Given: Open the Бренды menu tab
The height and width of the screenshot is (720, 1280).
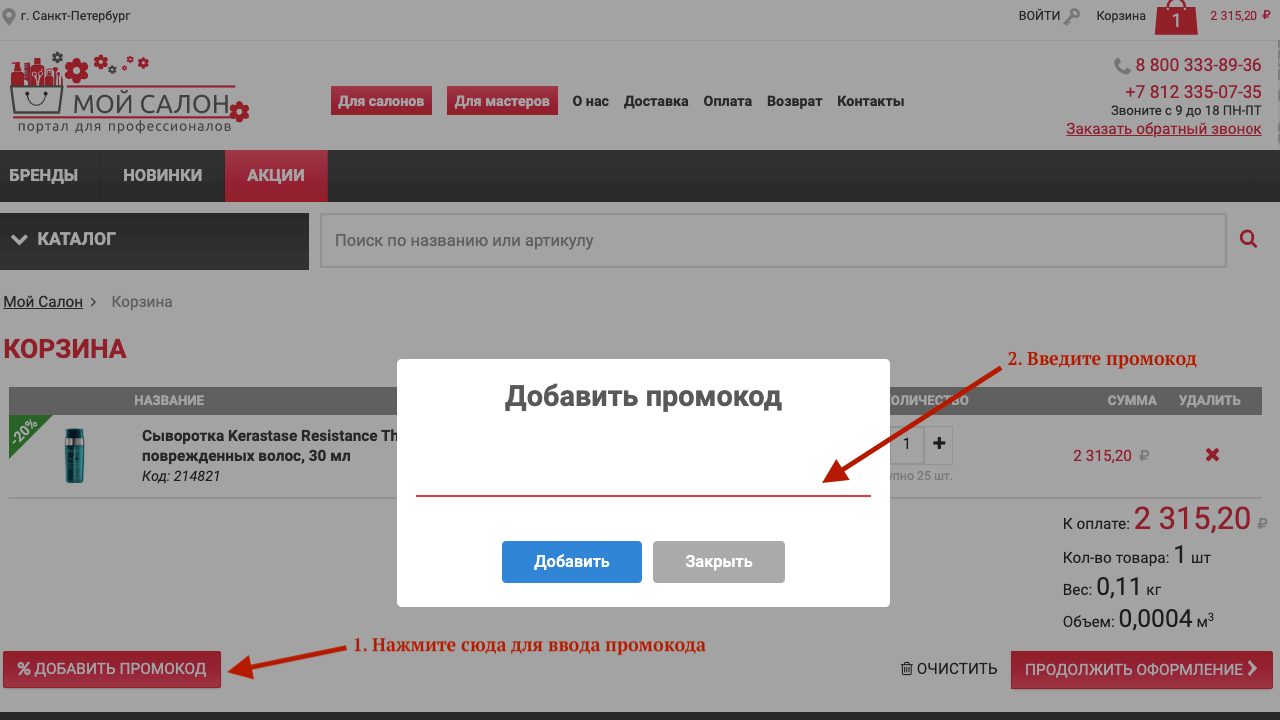Looking at the screenshot, I should point(44,176).
